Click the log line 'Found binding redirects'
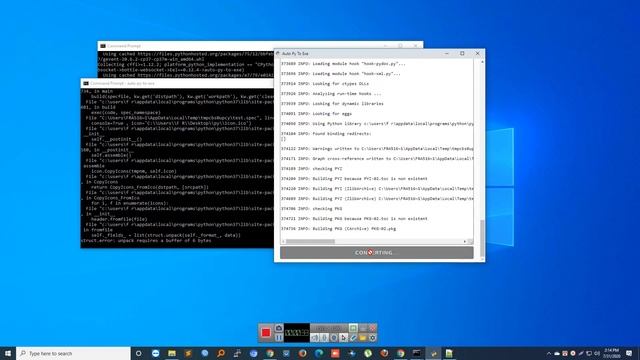The height and width of the screenshot is (360, 640). (x=326, y=134)
